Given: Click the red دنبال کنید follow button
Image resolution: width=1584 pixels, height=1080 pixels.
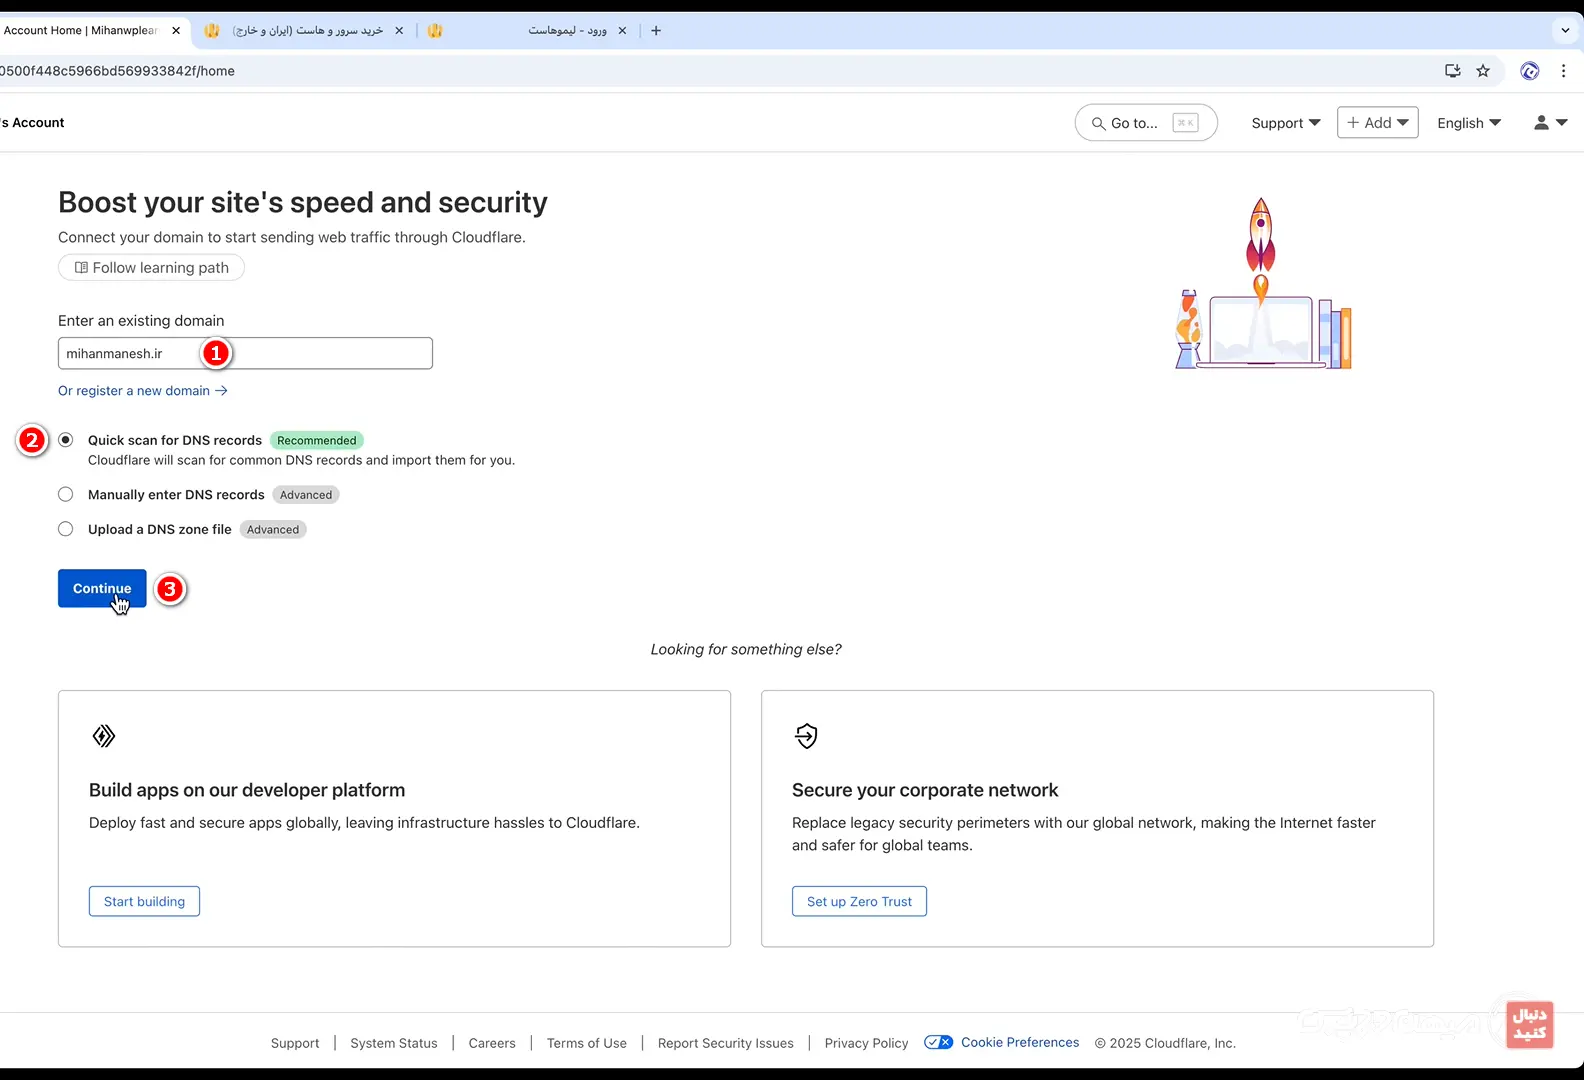Looking at the screenshot, I should coord(1529,1025).
